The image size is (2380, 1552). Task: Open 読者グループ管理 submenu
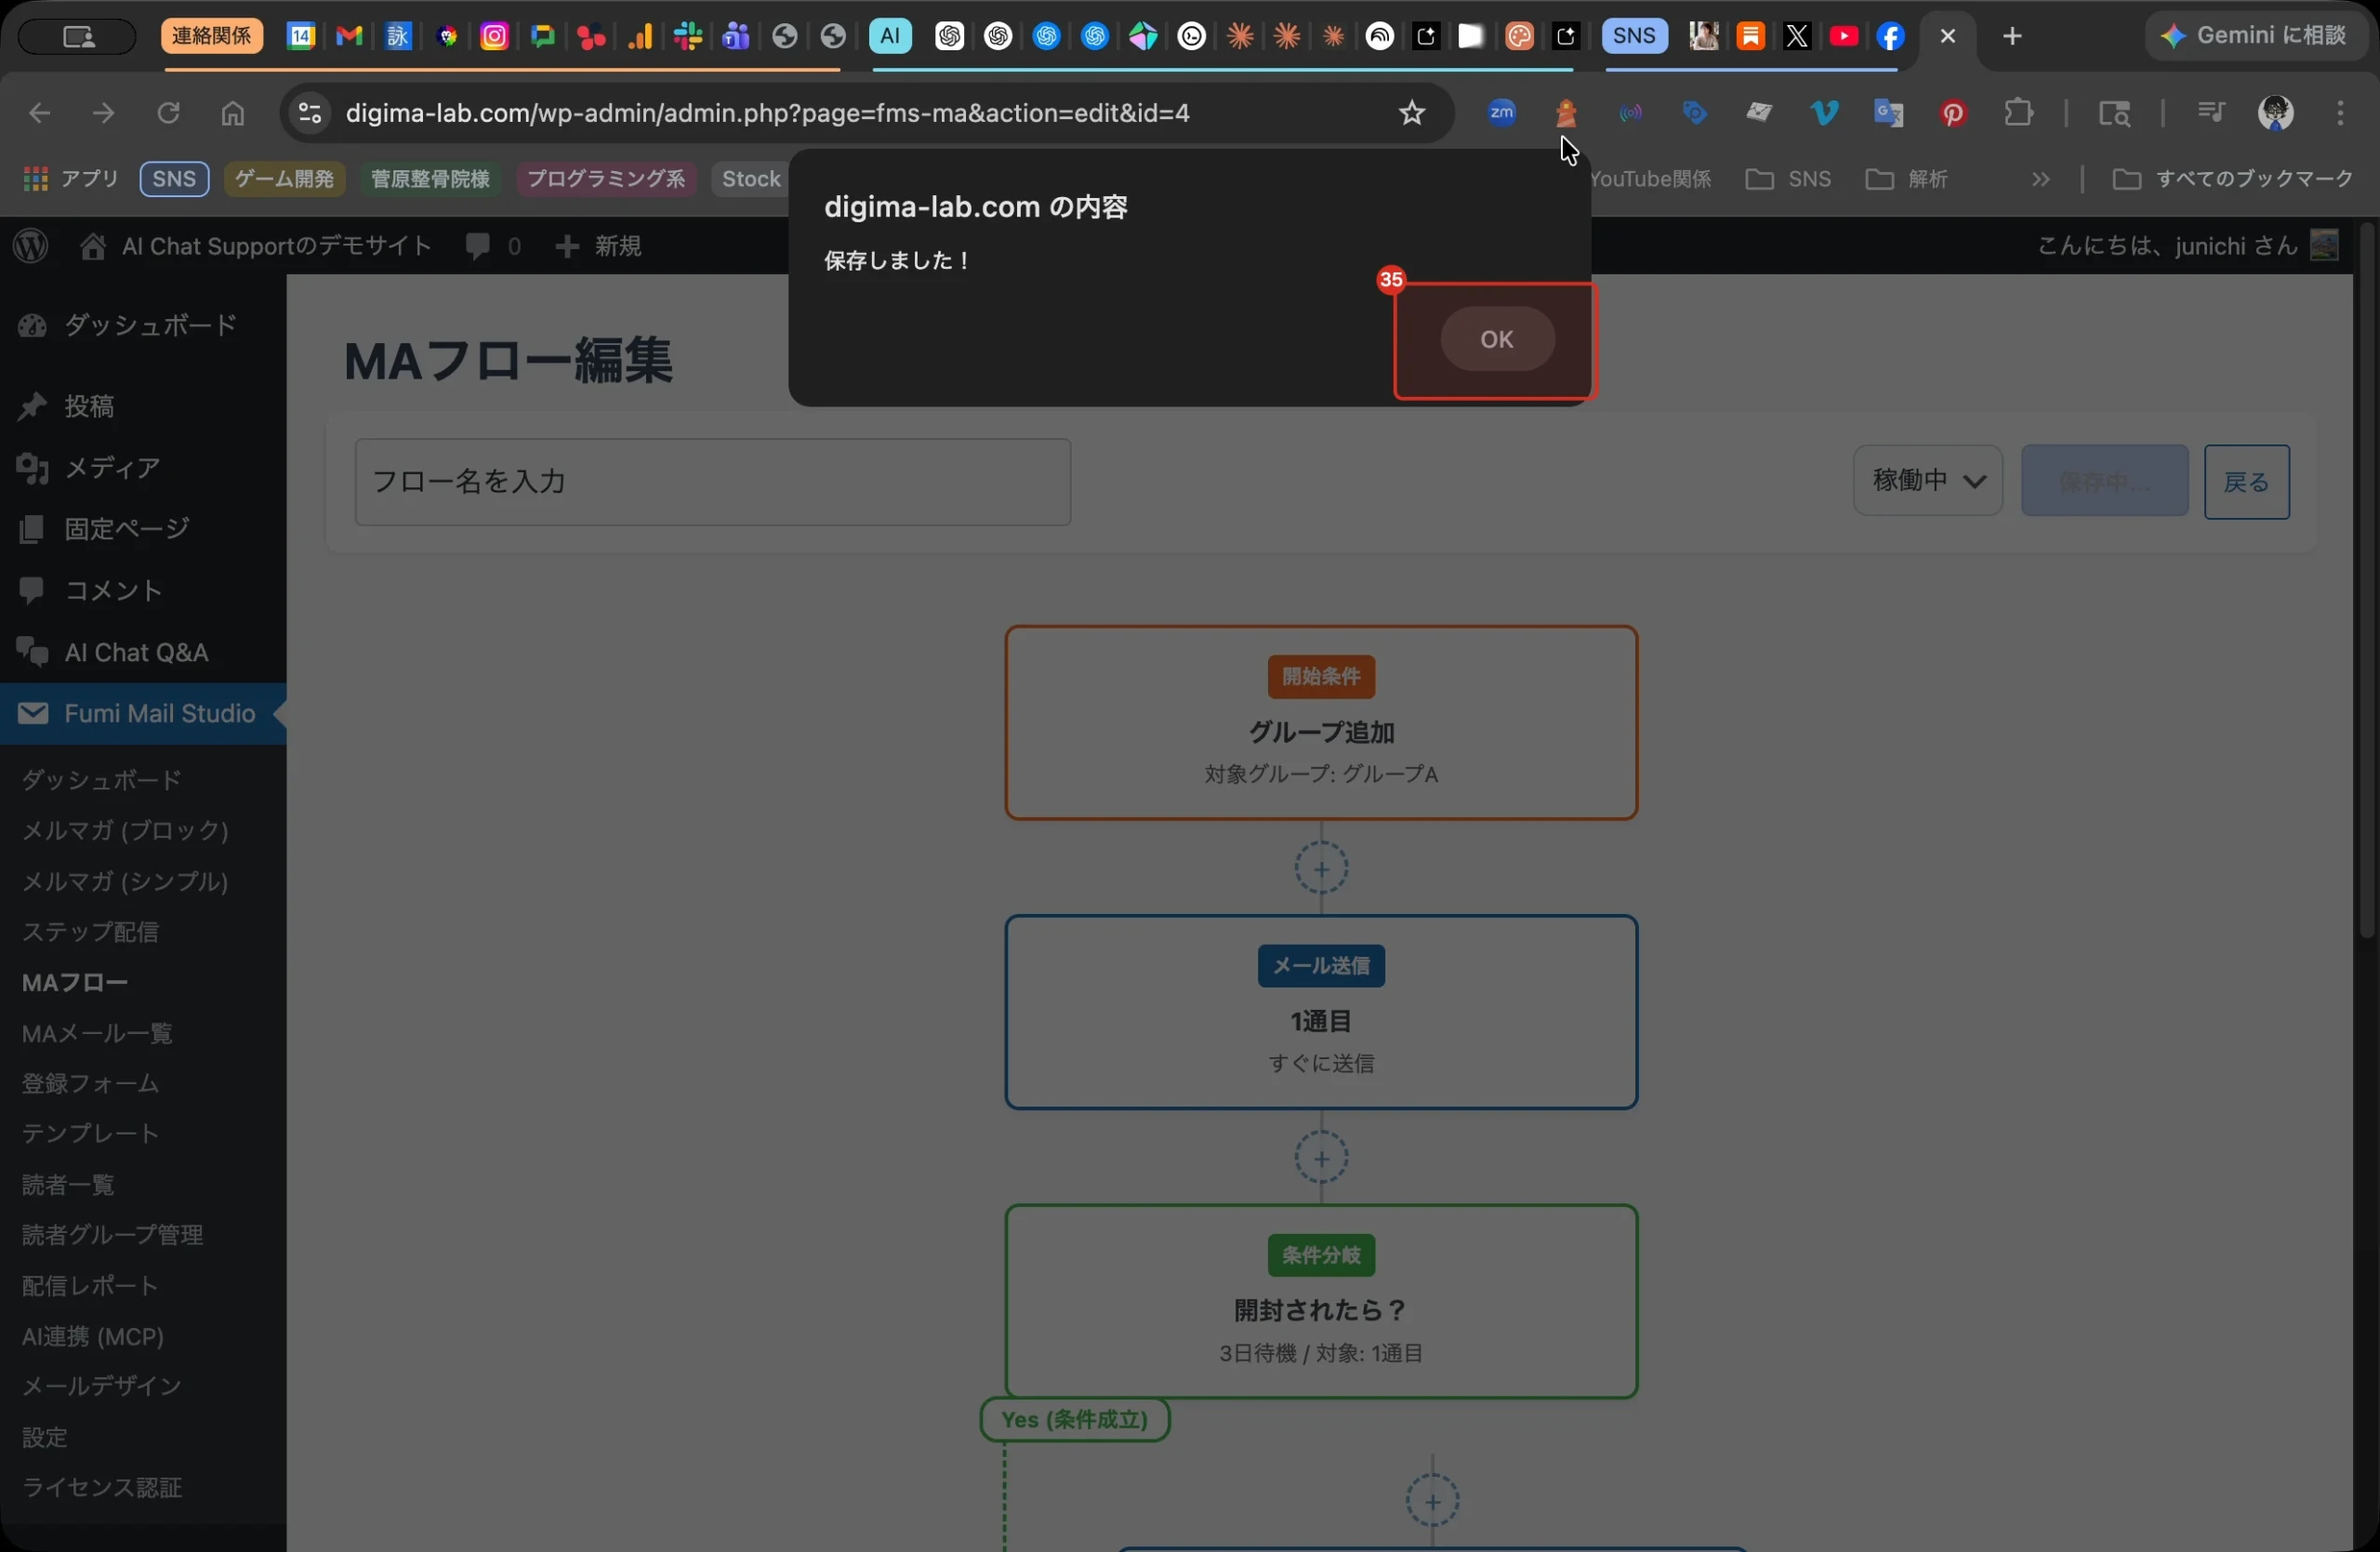coord(112,1235)
